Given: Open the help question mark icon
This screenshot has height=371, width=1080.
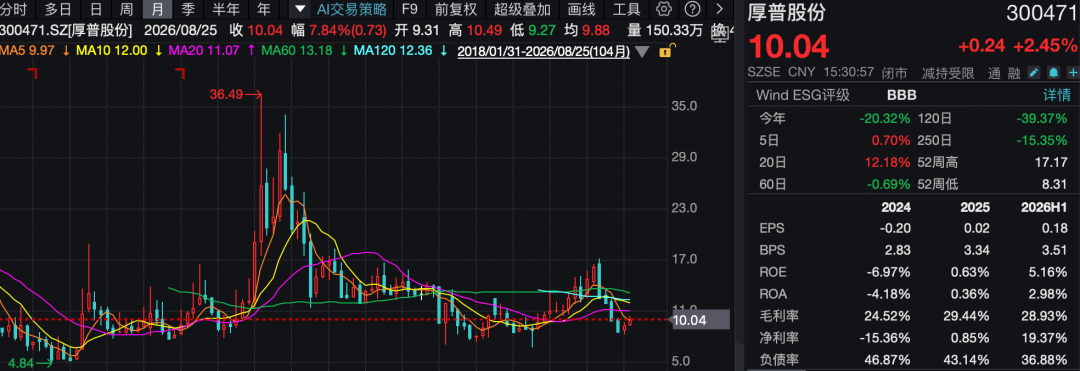Looking at the screenshot, I should coord(693,10).
